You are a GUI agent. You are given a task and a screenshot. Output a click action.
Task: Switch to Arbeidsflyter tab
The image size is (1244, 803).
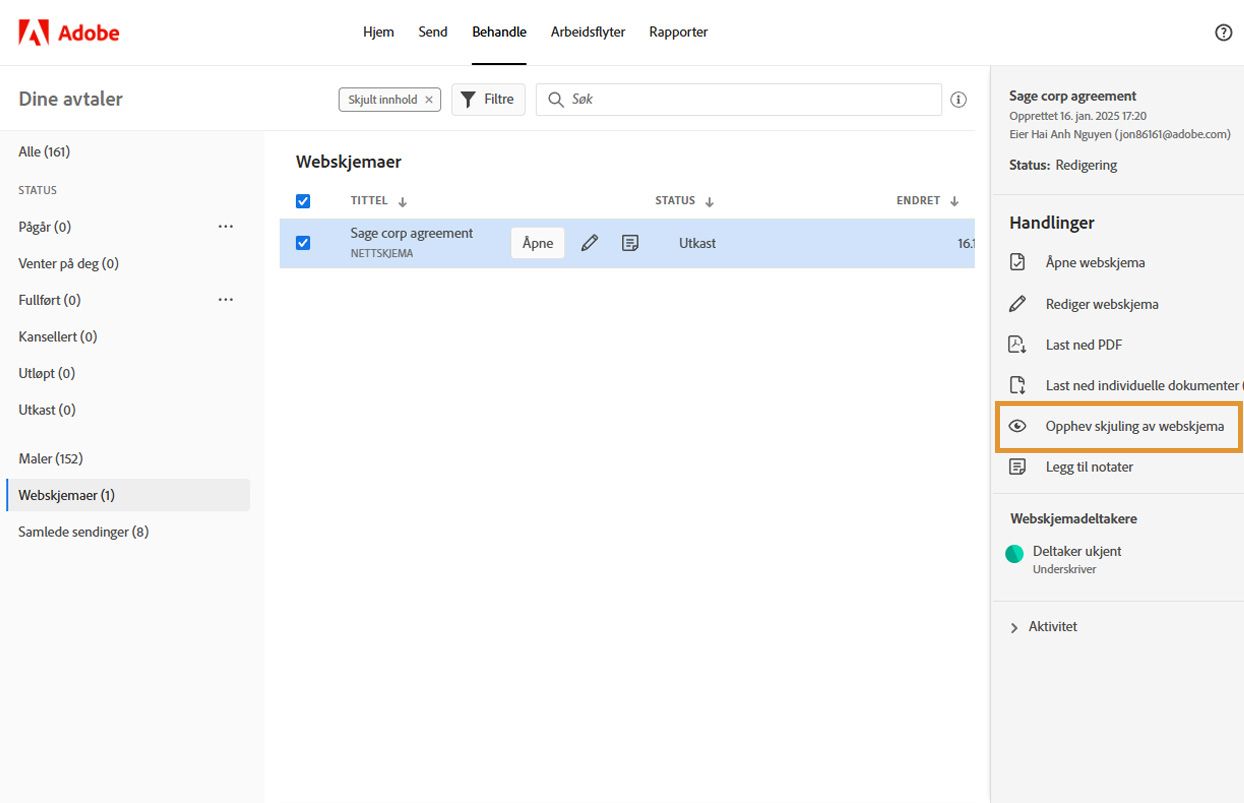[x=588, y=32]
